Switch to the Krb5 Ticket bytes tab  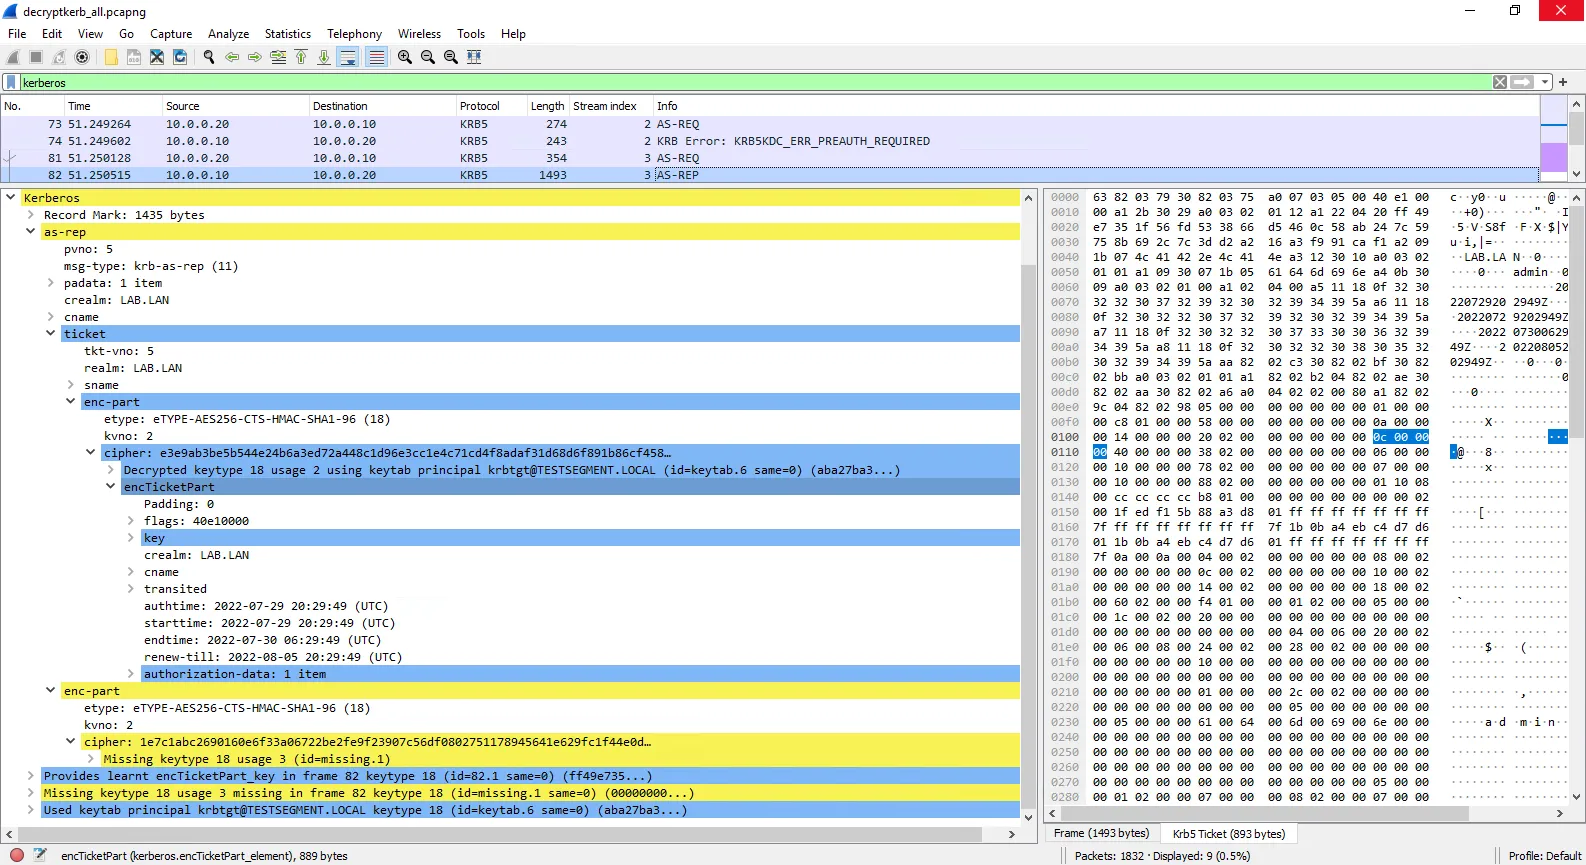pos(1228,833)
